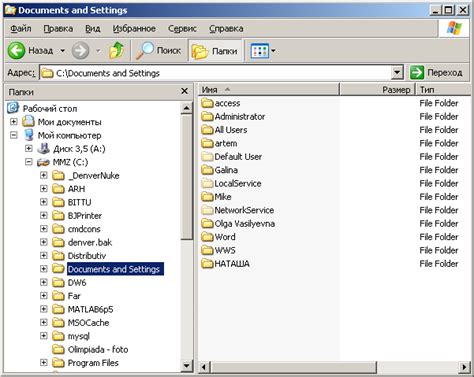
Task: Click the greyed Forward arrow button
Action: pyautogui.click(x=81, y=51)
